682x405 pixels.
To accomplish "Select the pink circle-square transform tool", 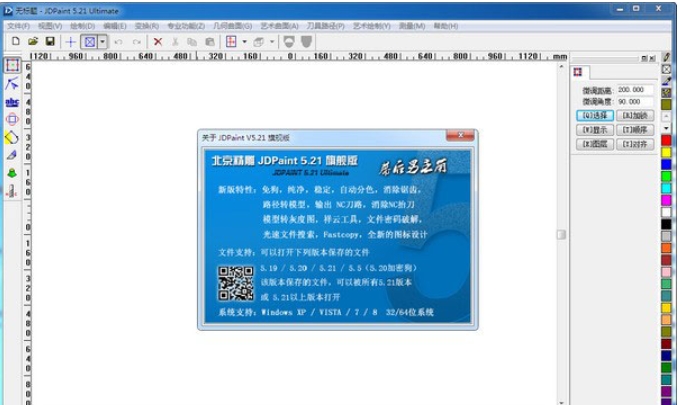I will click(12, 119).
